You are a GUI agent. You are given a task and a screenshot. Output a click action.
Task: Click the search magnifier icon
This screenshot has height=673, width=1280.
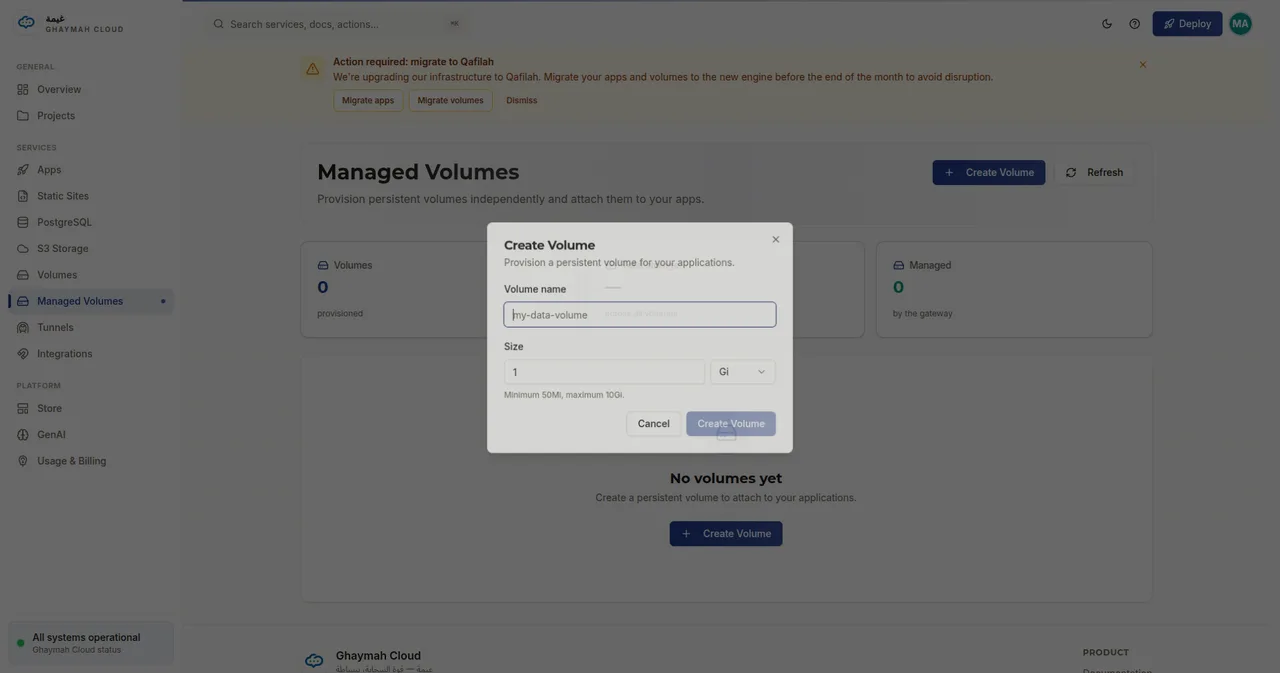218,24
